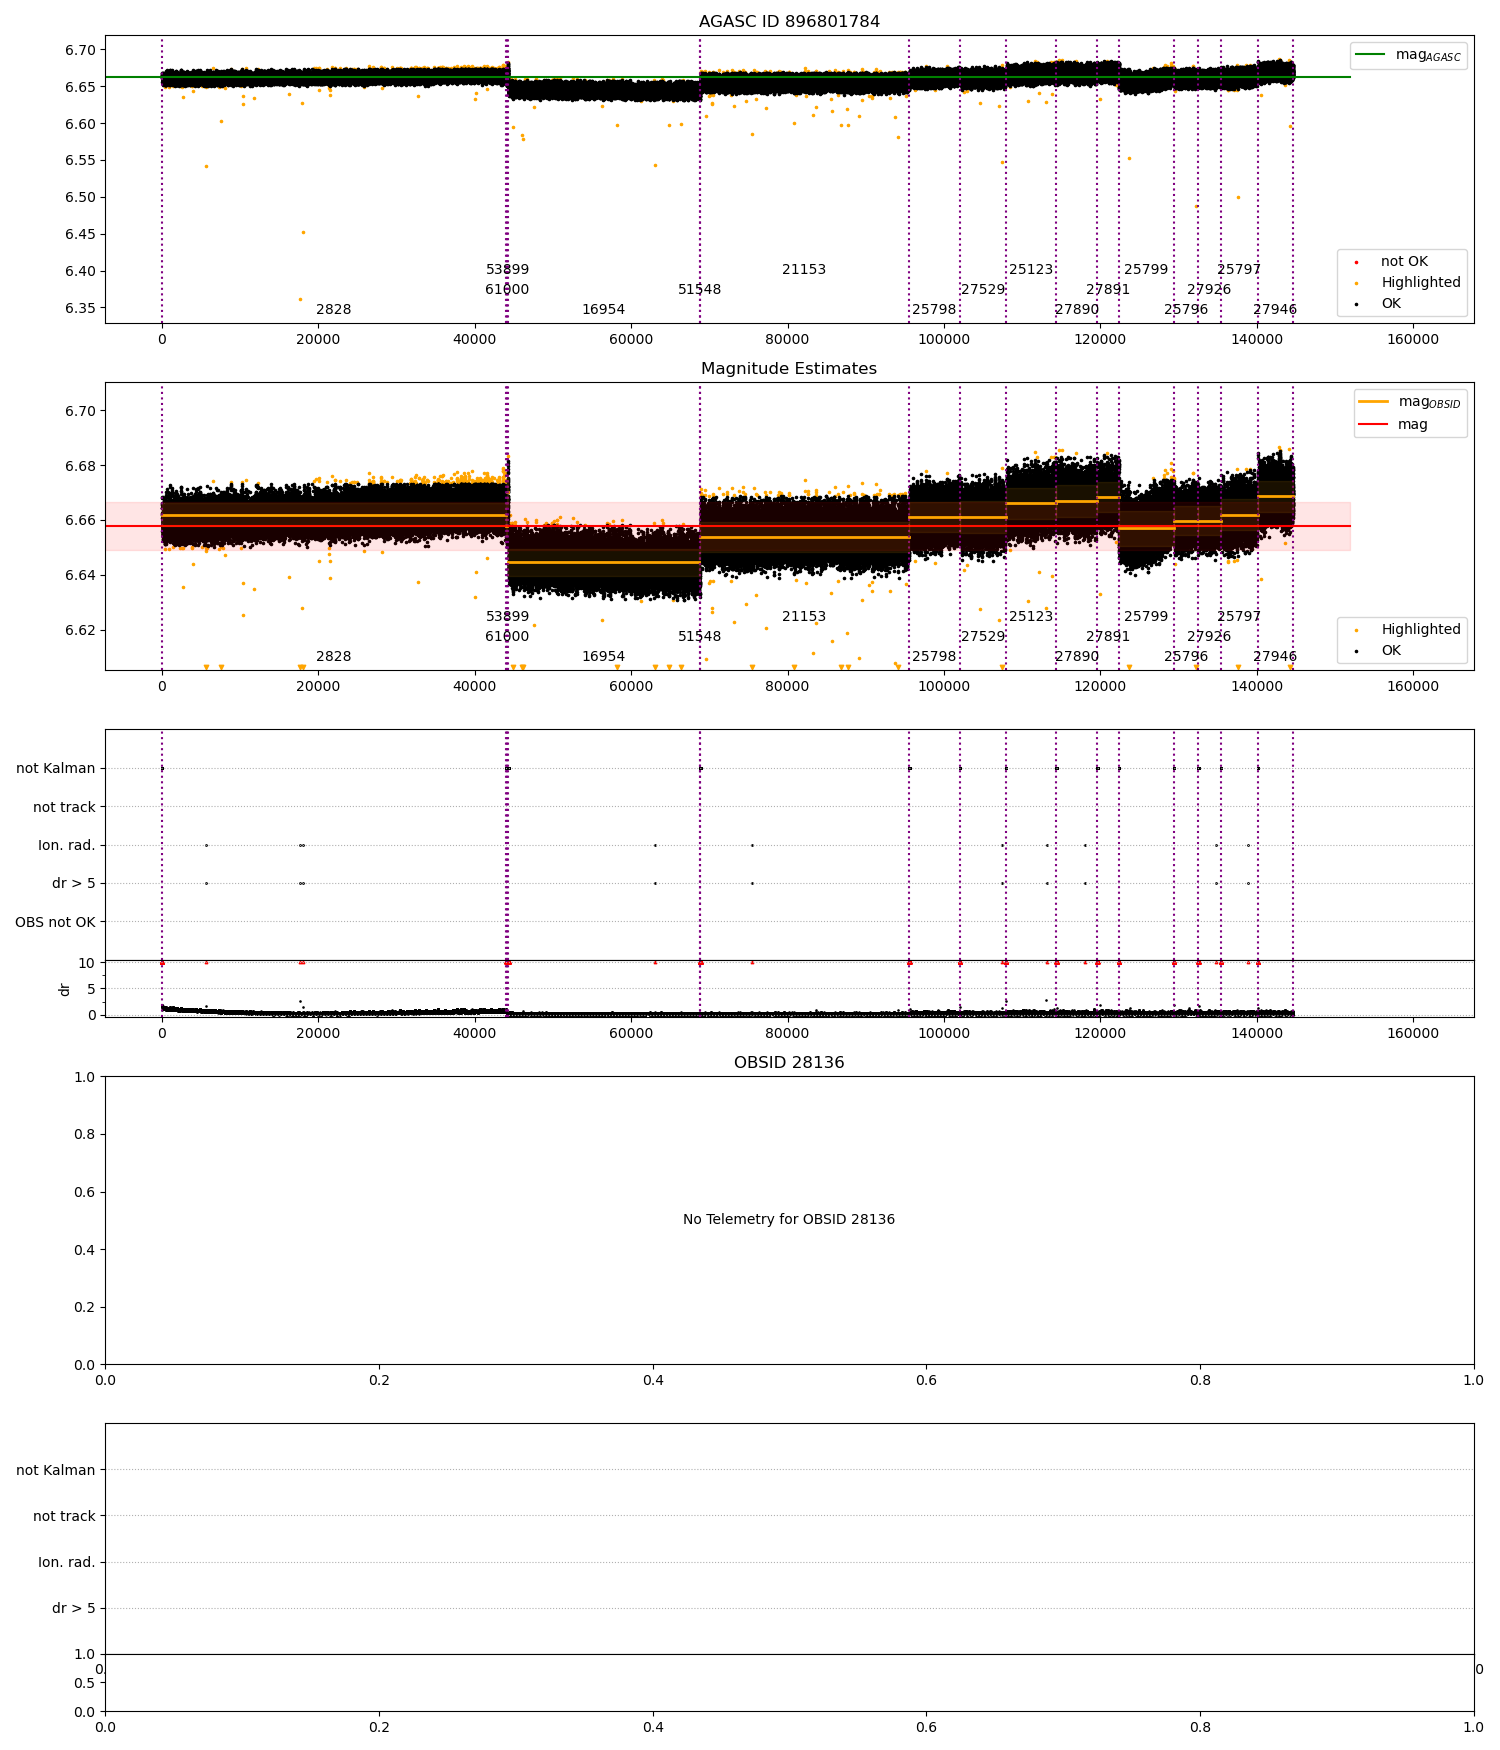The image size is (1500, 1750).
Task: Click OBSID label 51548 in Magnitude Estimates plot
Action: [x=699, y=637]
